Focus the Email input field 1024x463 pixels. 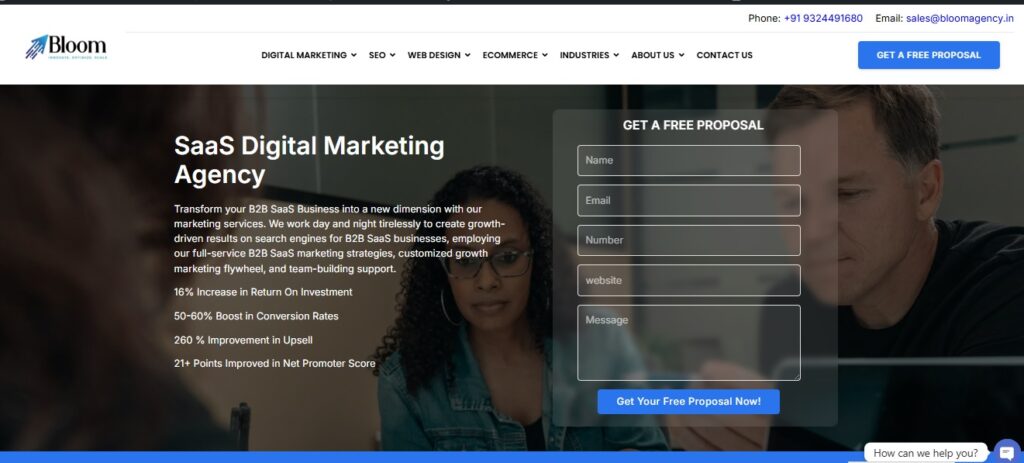coord(688,200)
